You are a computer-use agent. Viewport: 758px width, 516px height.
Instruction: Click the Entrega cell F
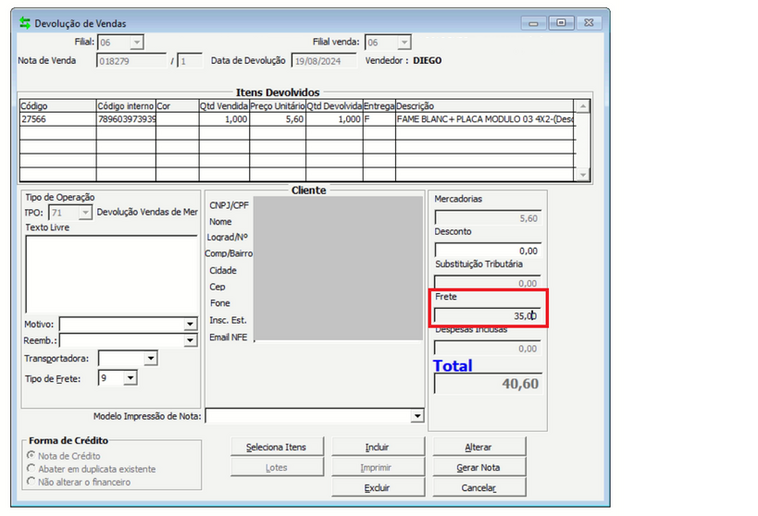(379, 119)
